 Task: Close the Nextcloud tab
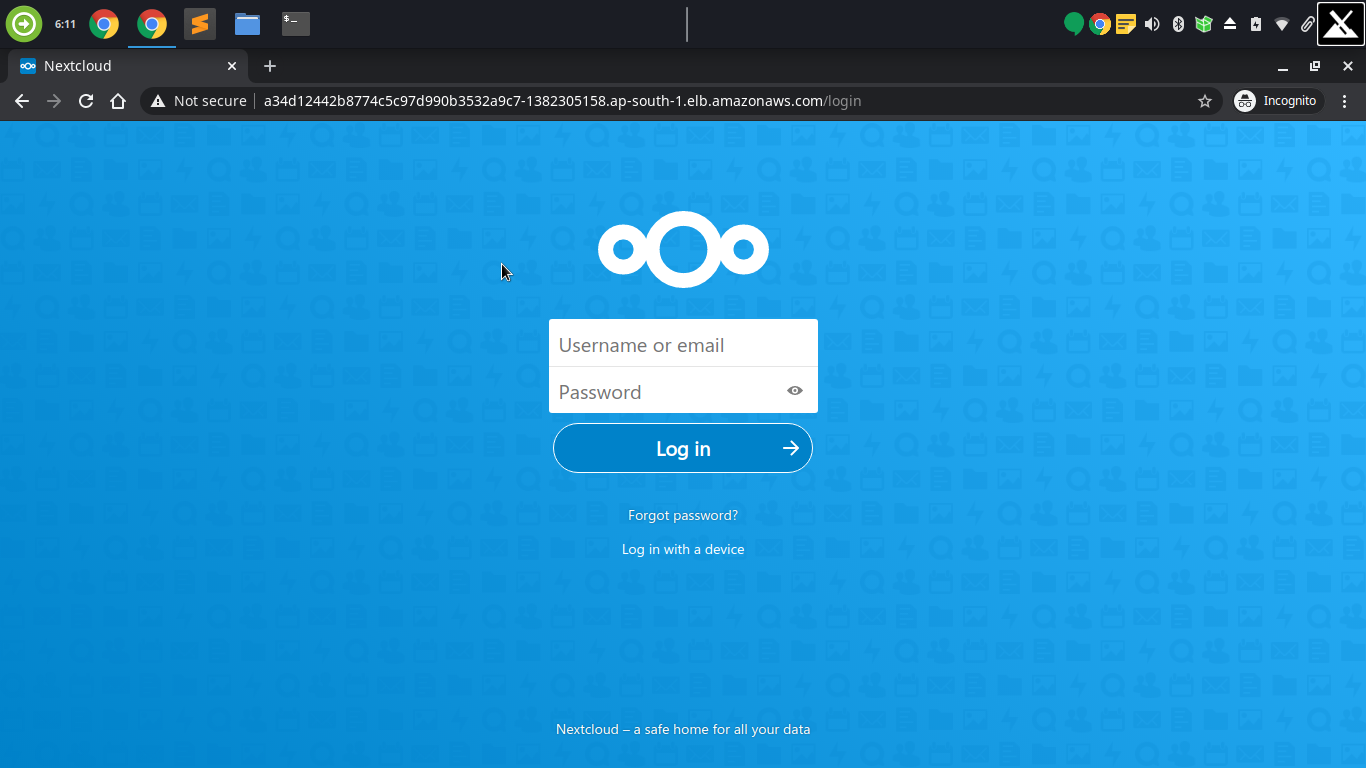[232, 66]
